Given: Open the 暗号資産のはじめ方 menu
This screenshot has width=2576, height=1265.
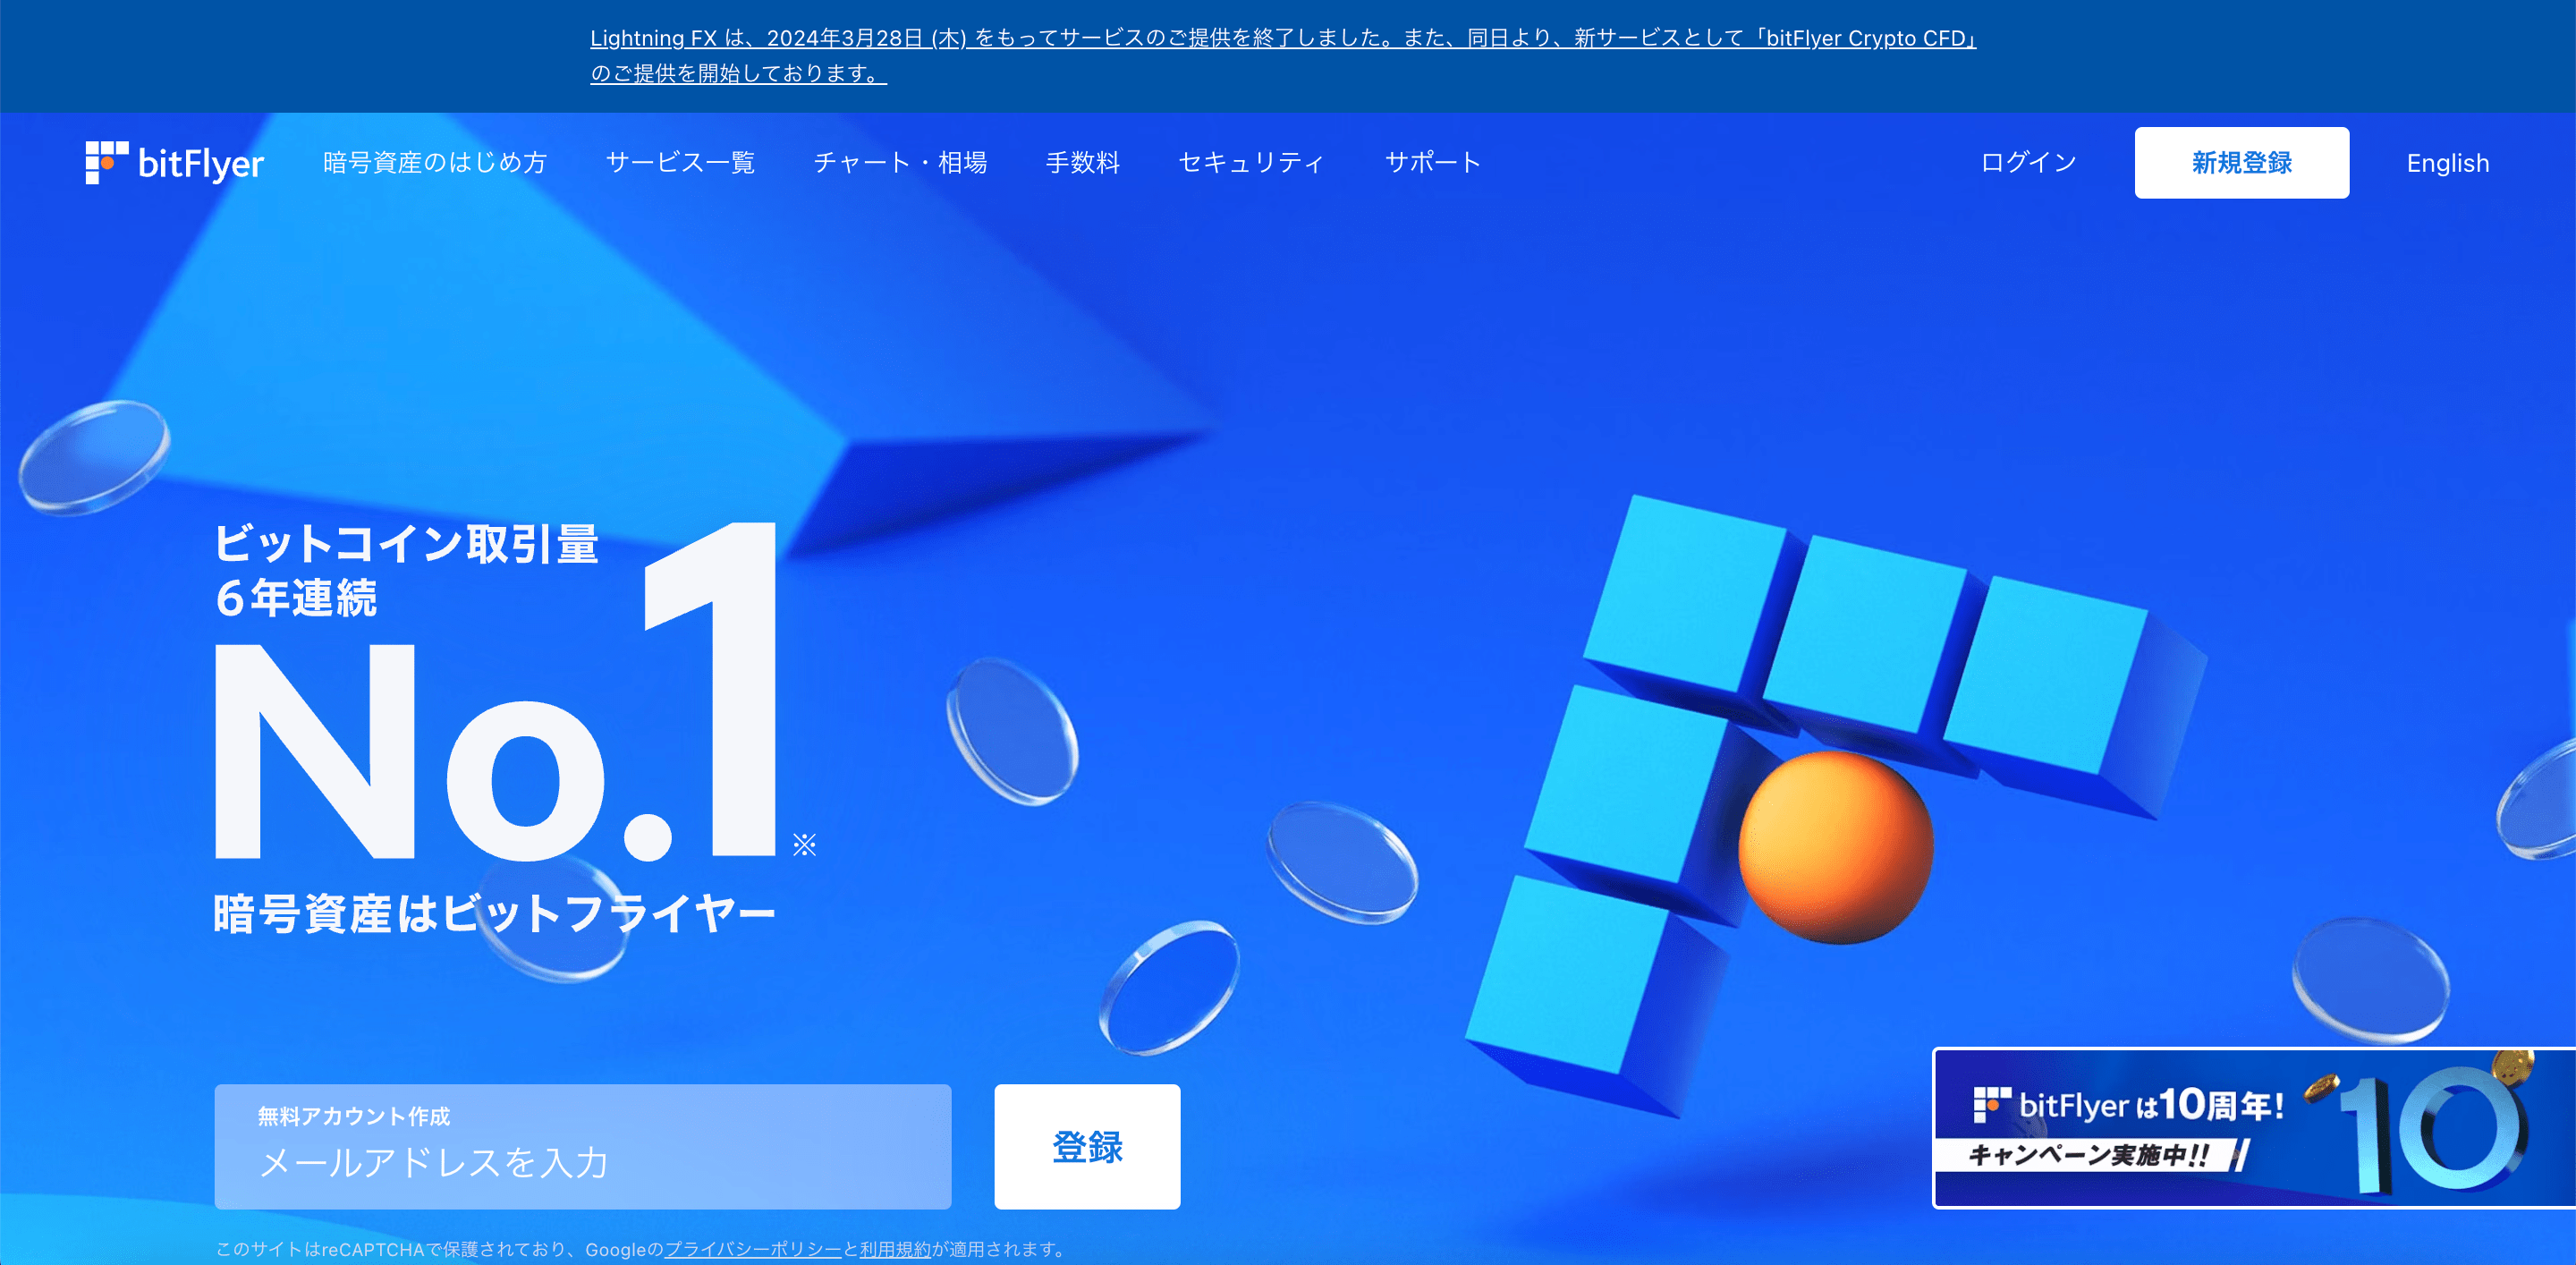Looking at the screenshot, I should coord(435,163).
